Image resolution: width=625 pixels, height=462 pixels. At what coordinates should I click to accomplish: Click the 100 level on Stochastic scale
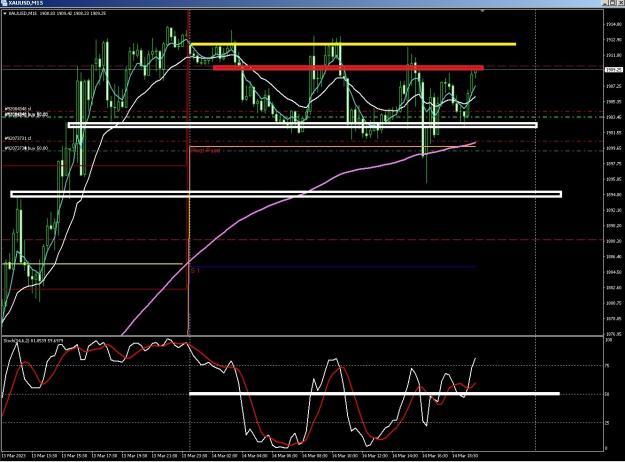[x=609, y=340]
